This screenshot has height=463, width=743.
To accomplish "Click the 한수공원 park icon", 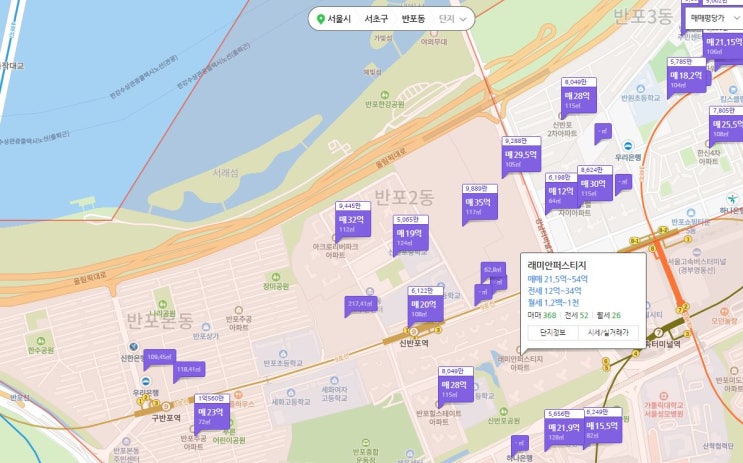I will pos(41,341).
